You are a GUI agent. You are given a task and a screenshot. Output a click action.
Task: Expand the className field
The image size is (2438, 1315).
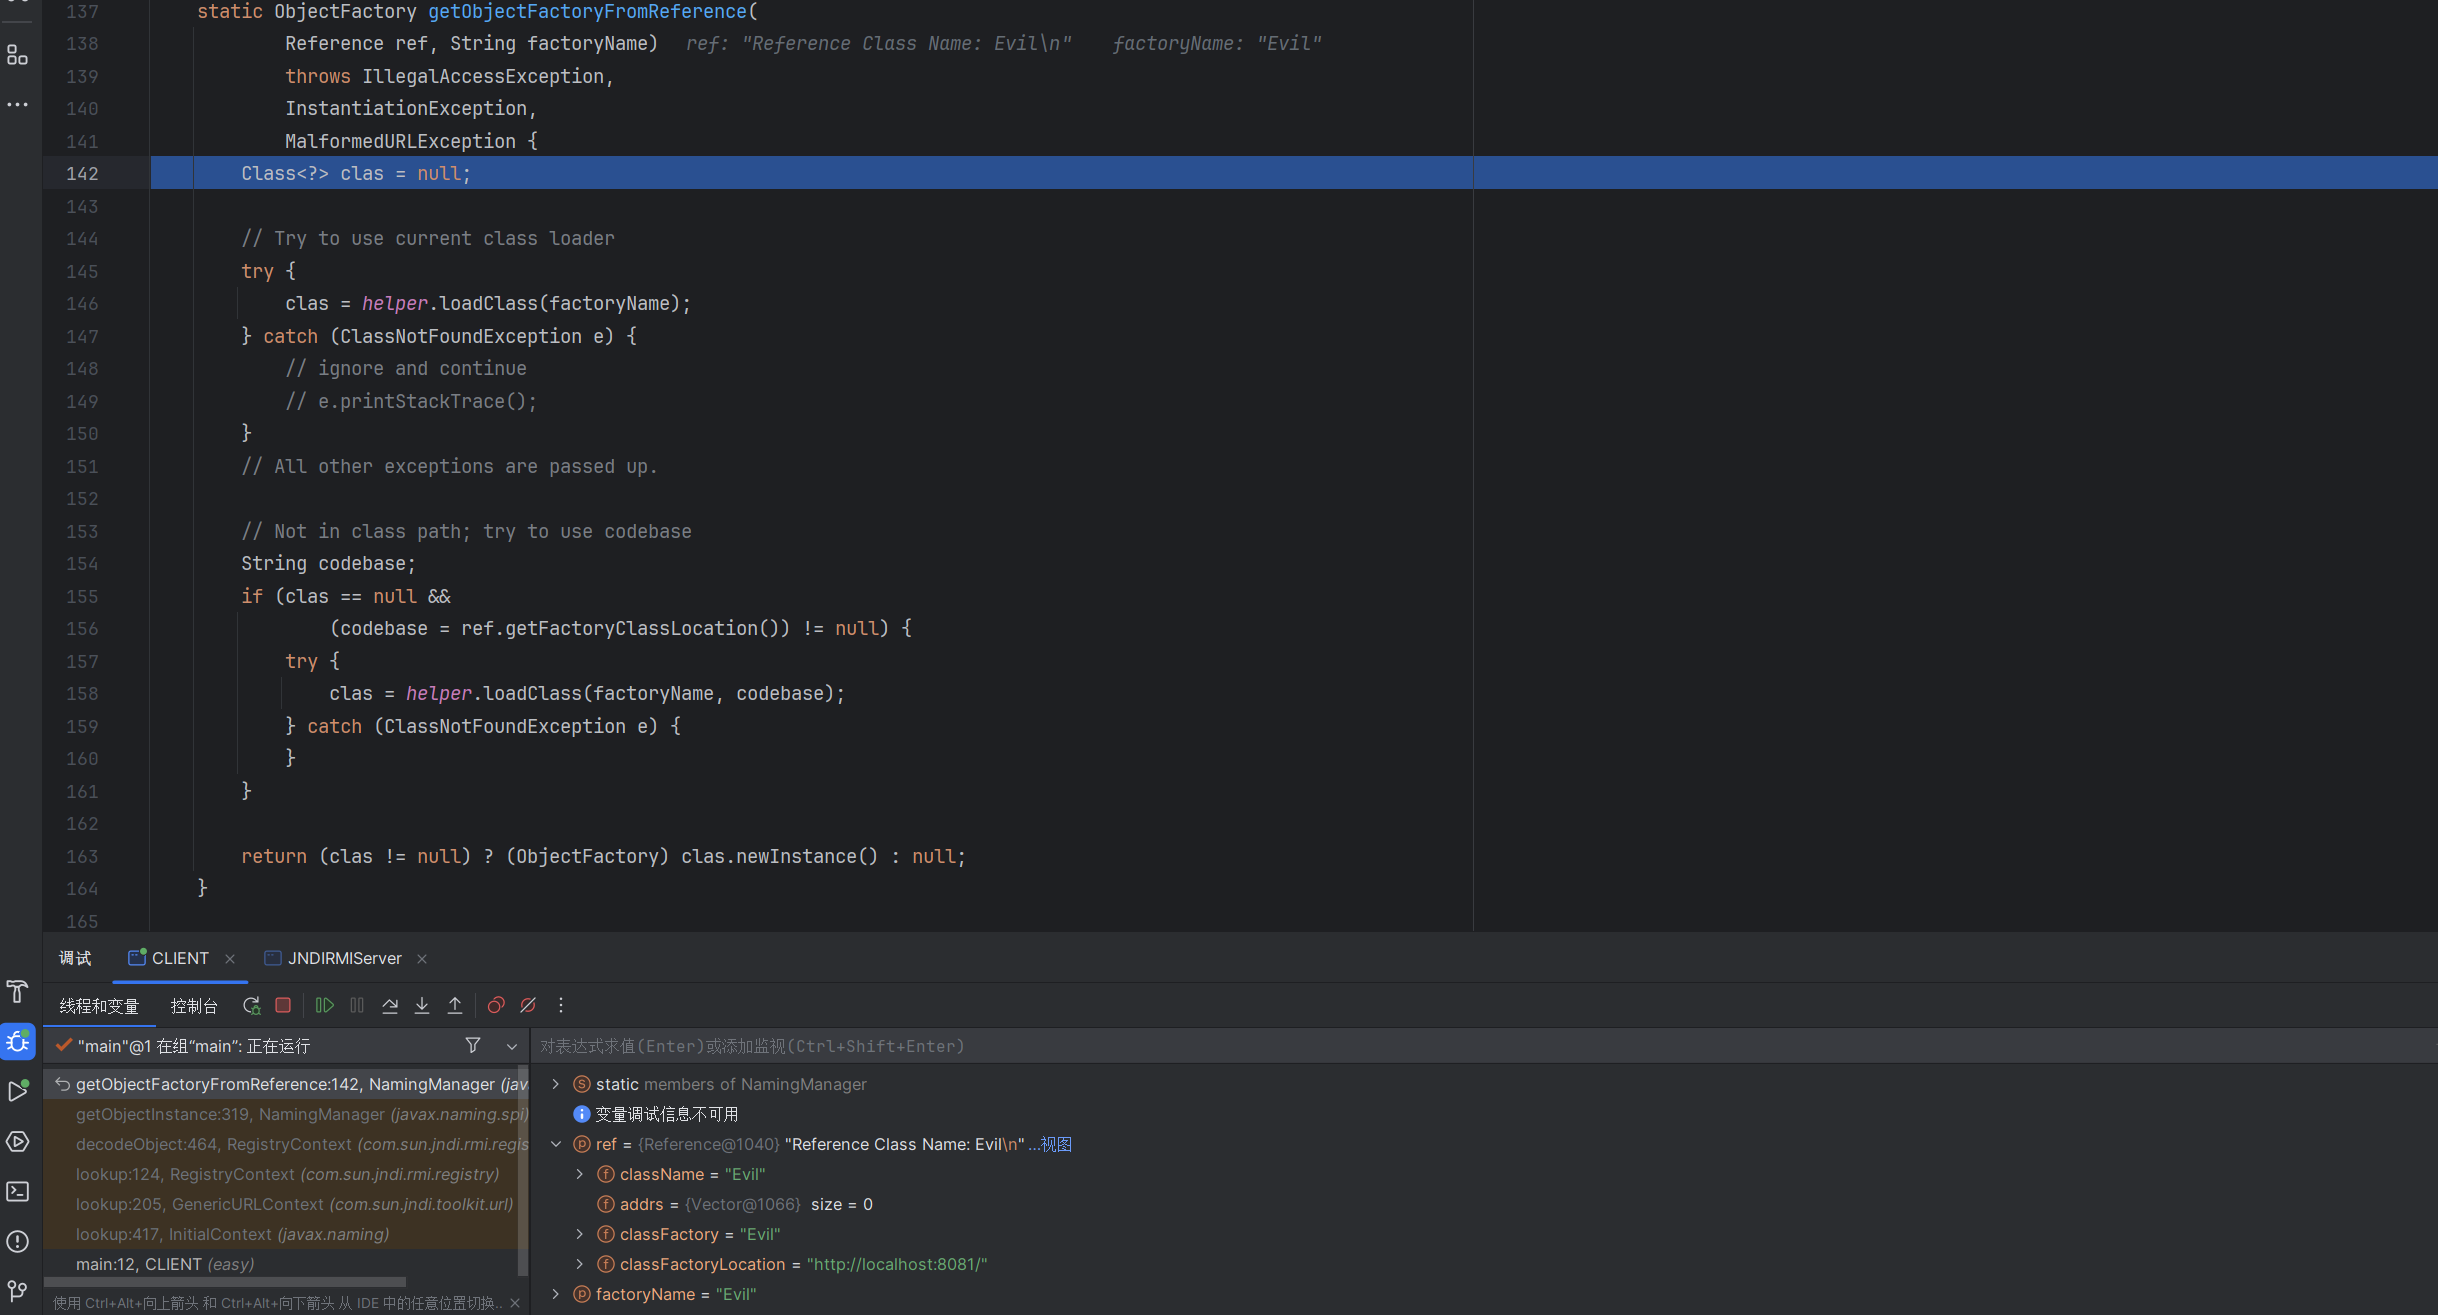[580, 1174]
